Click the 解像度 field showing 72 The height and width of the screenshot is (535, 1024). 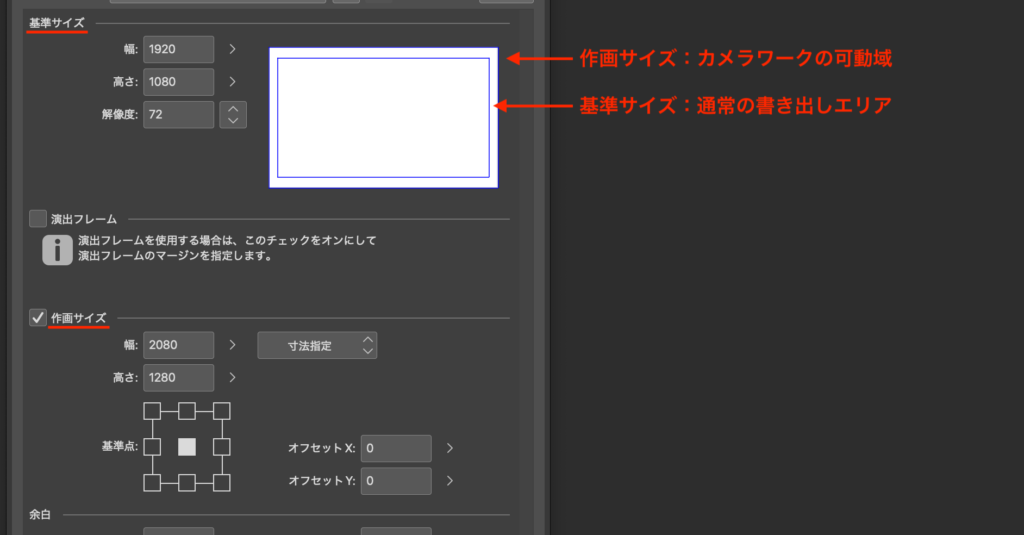[x=178, y=114]
